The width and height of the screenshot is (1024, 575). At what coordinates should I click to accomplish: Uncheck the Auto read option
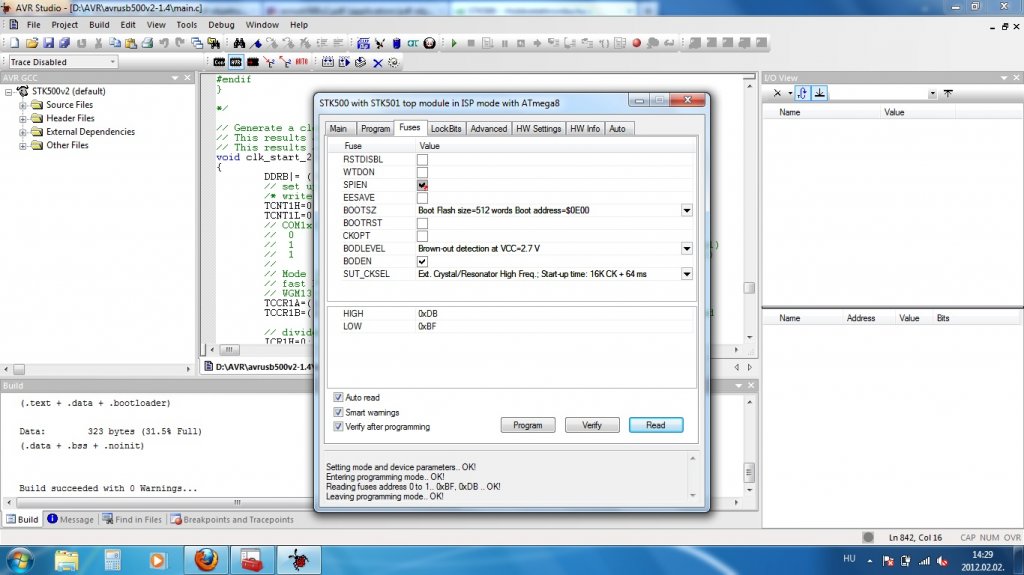(338, 397)
